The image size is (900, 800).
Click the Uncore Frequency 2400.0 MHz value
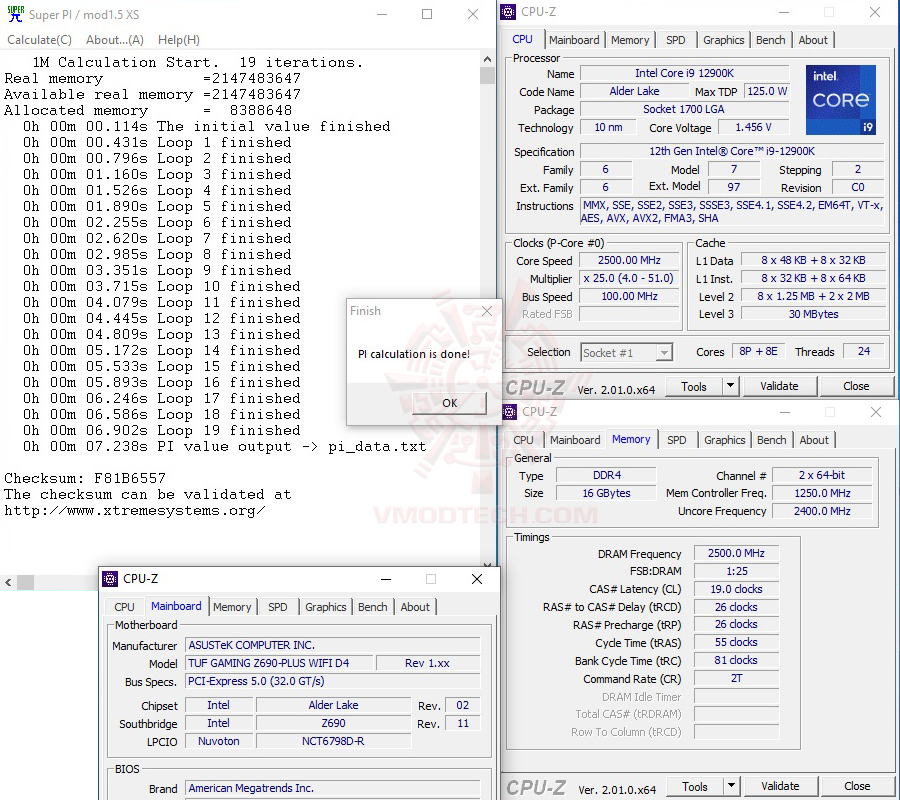tap(822, 511)
